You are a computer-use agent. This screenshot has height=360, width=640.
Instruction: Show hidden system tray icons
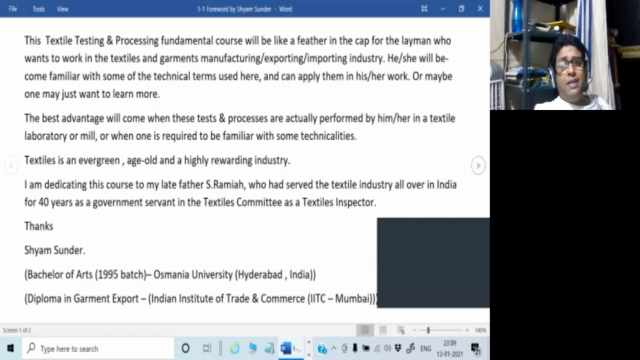point(334,349)
